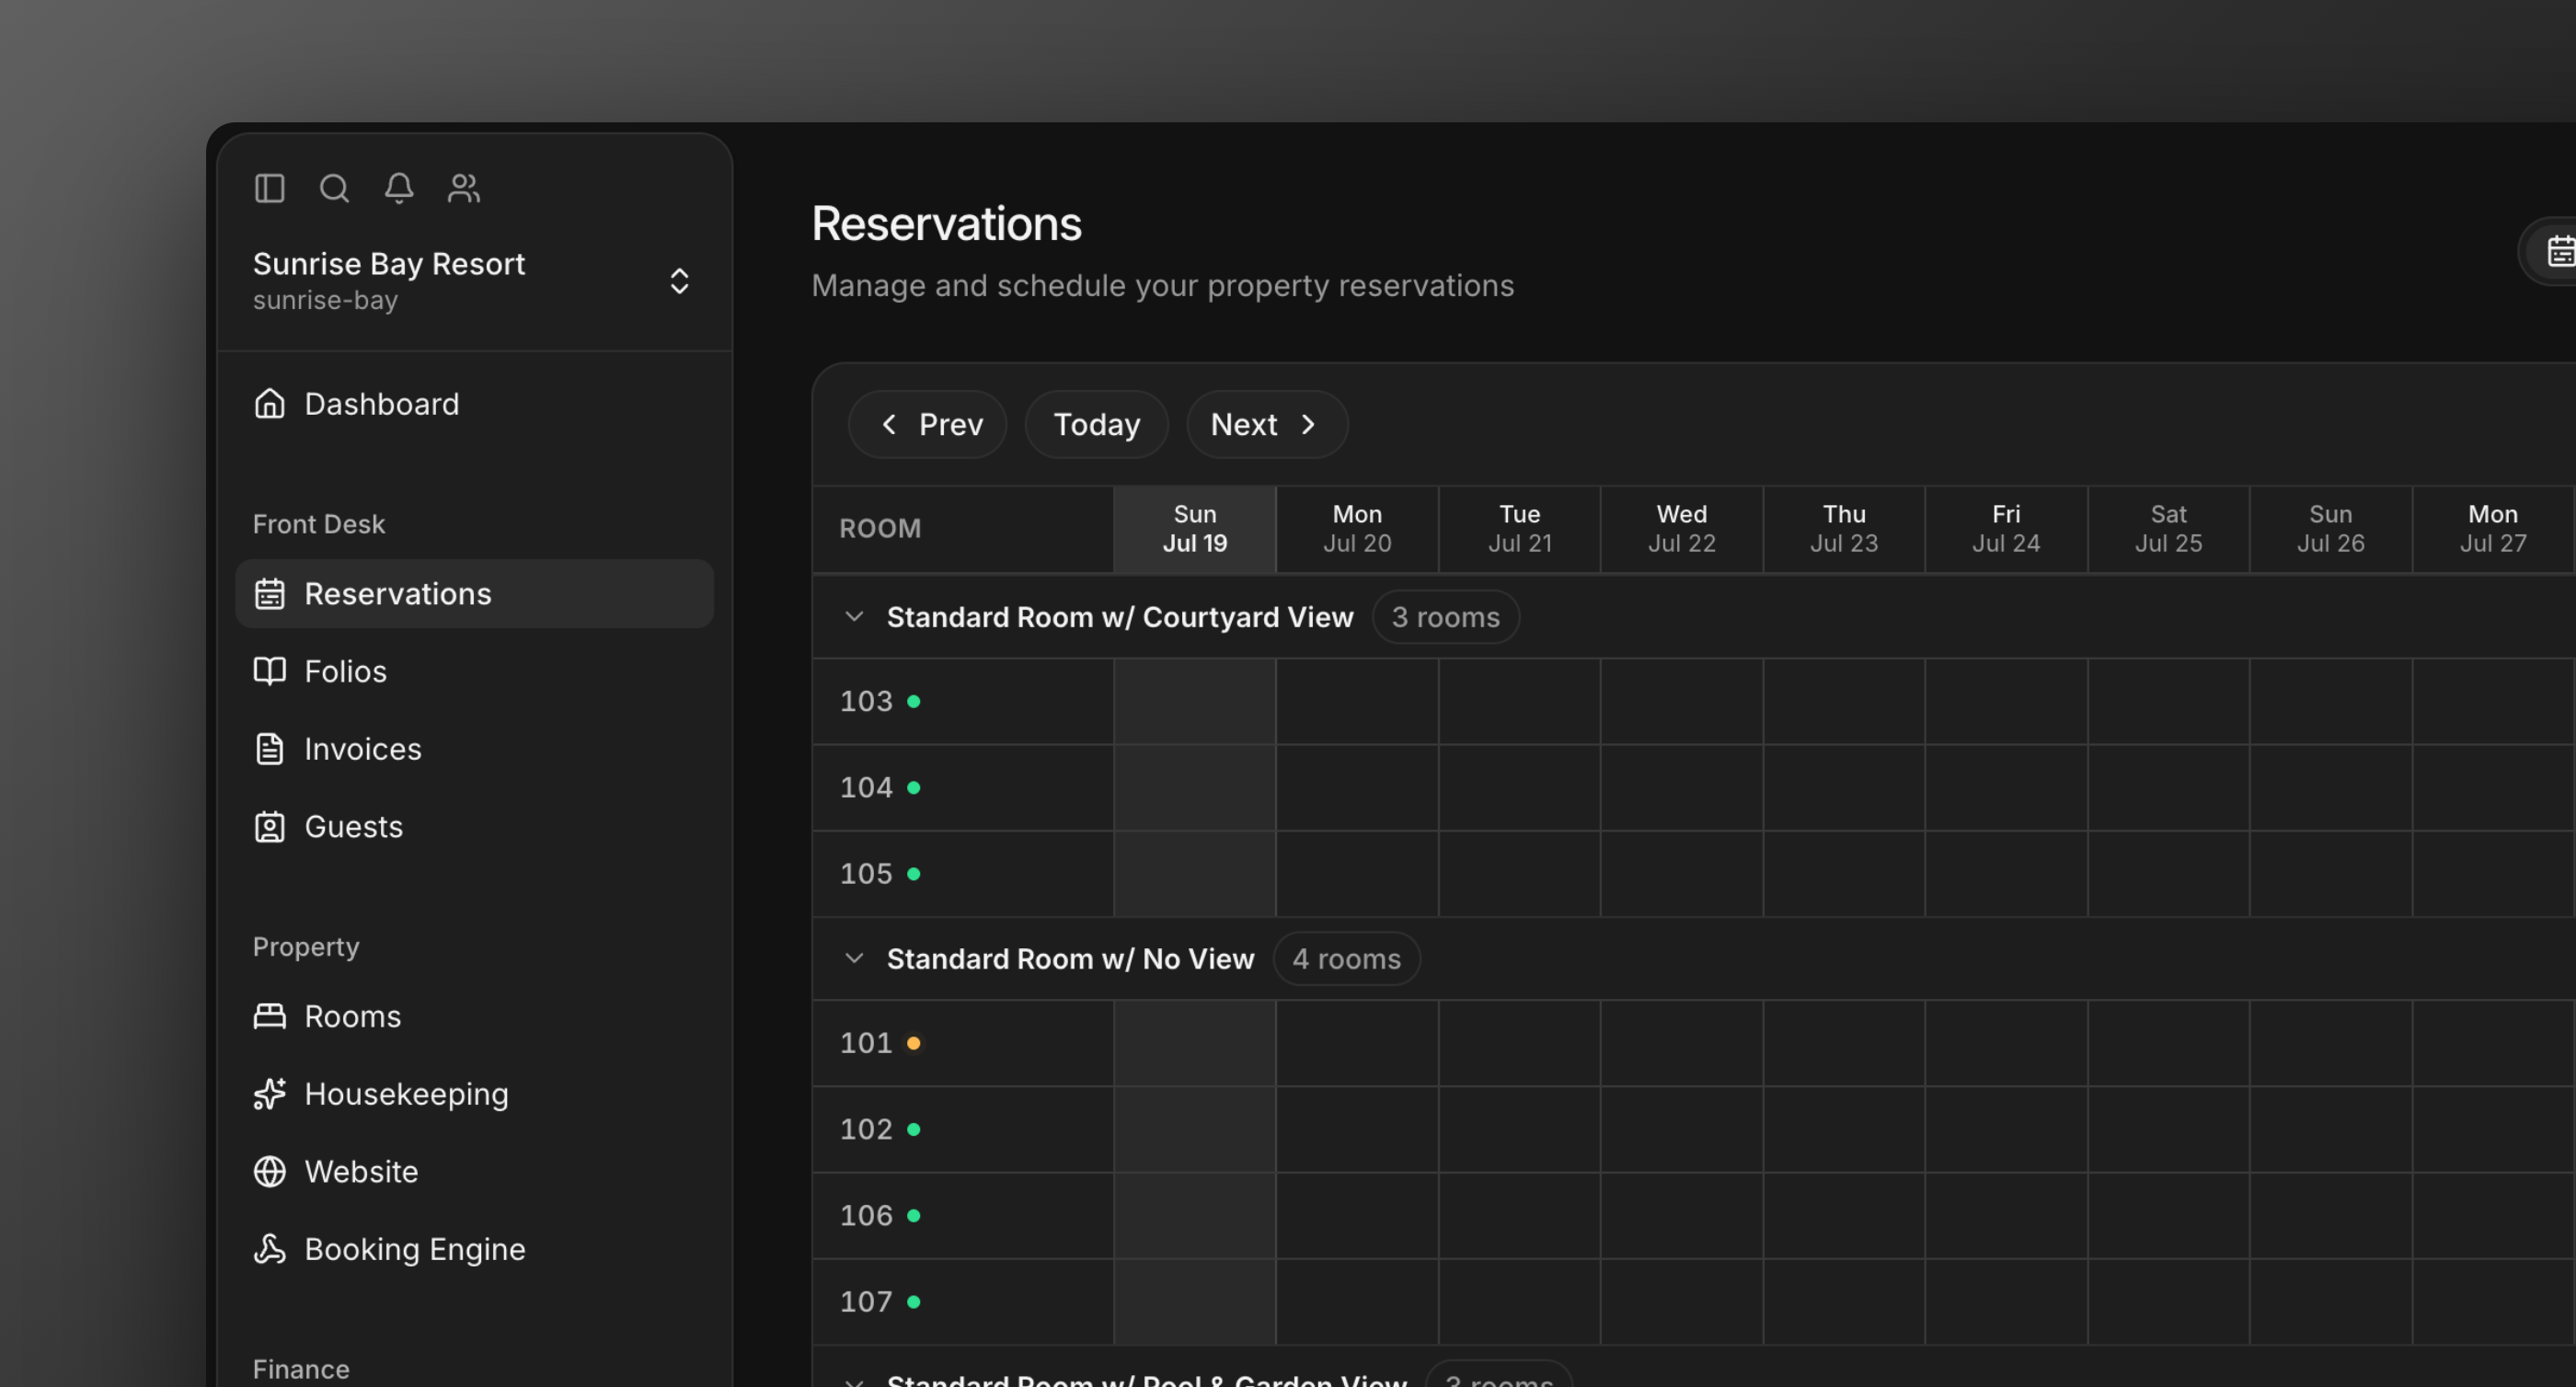This screenshot has height=1387, width=2576.
Task: Click the ROOM column header
Action: tap(963, 529)
